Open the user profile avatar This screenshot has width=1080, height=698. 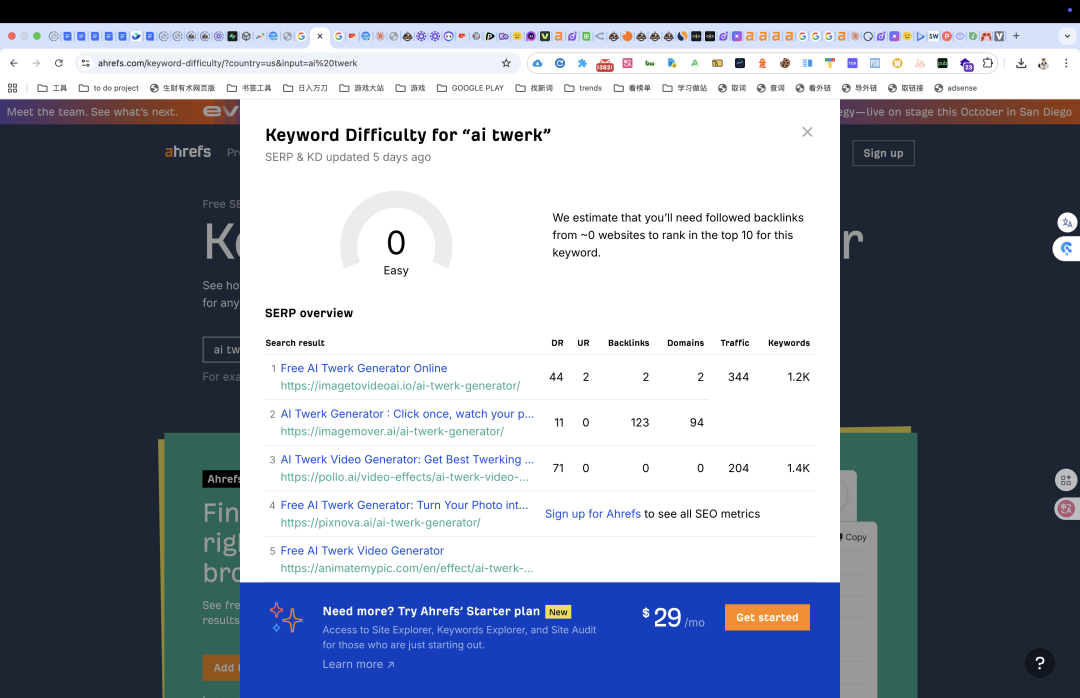coord(1043,63)
